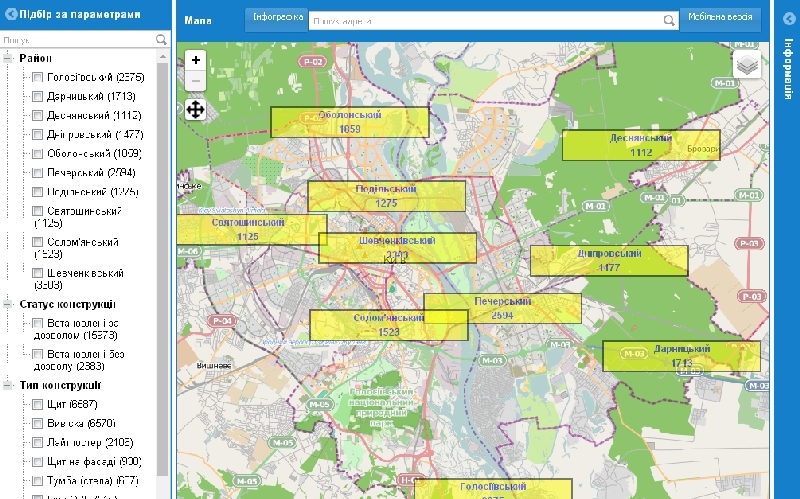Check the Лайтпостер (2108) checkbox
Screen dimensions: 800x499
(x=37, y=443)
